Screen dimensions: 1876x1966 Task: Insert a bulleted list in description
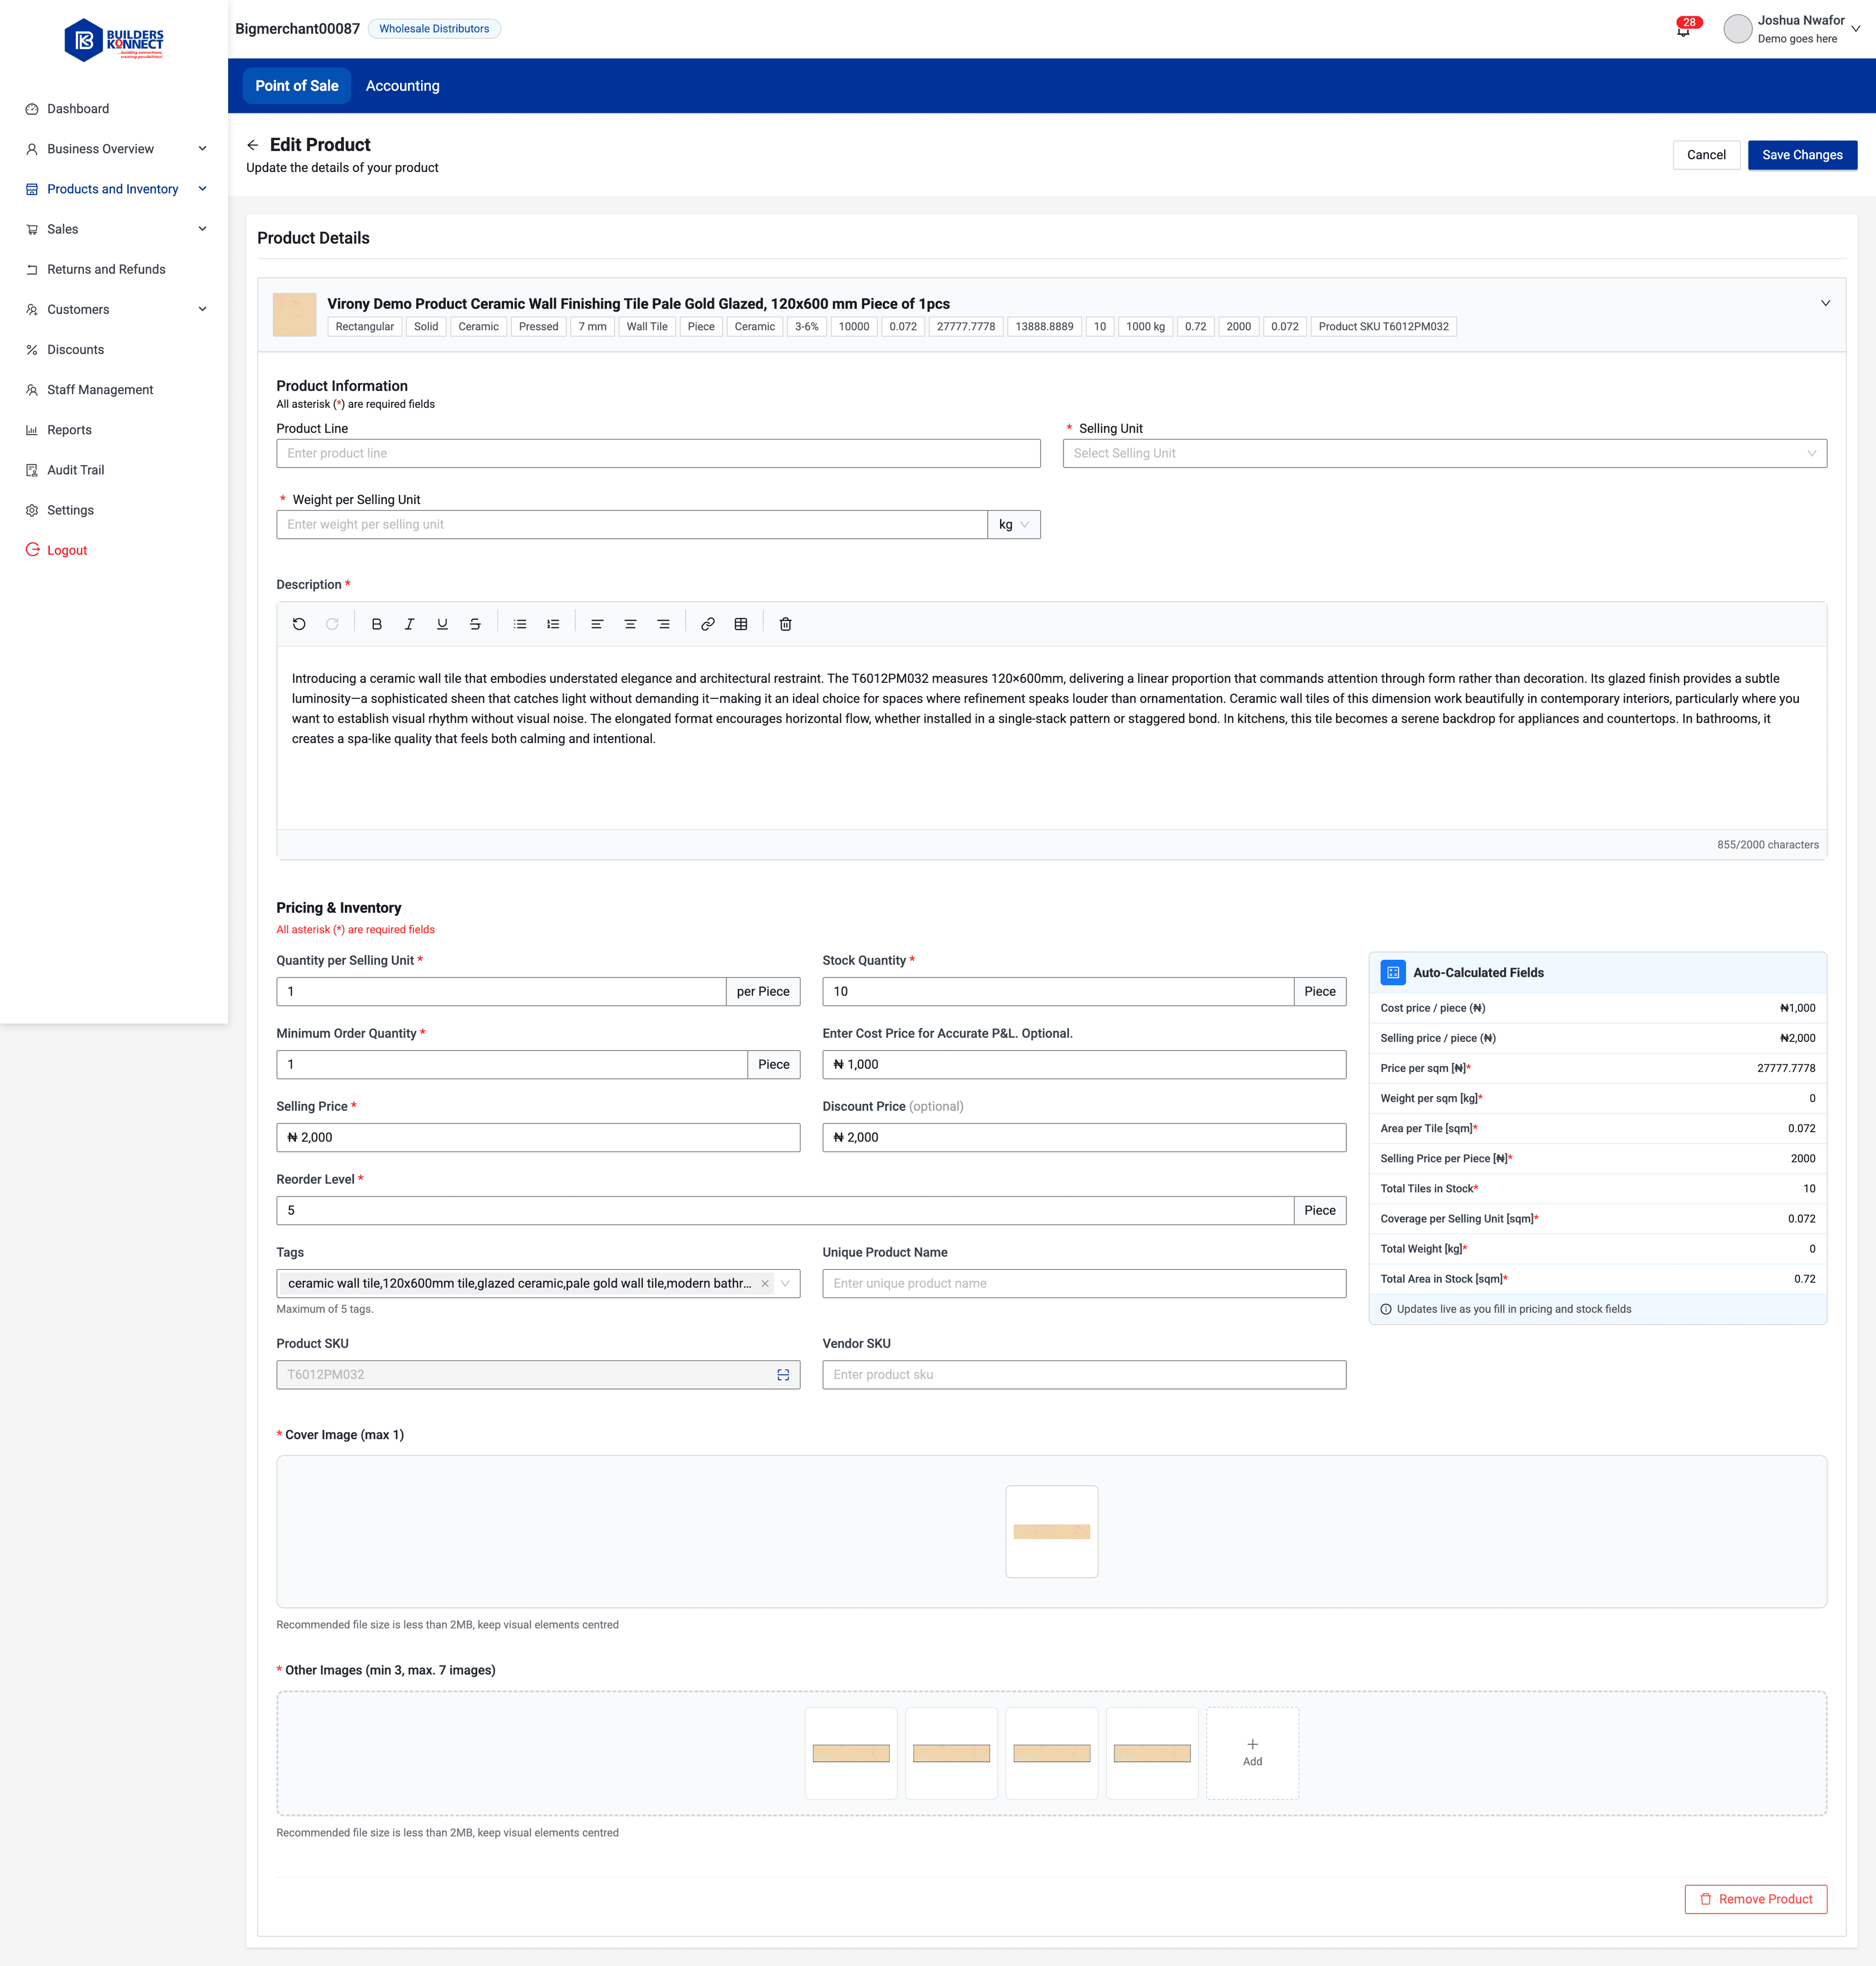click(x=520, y=624)
